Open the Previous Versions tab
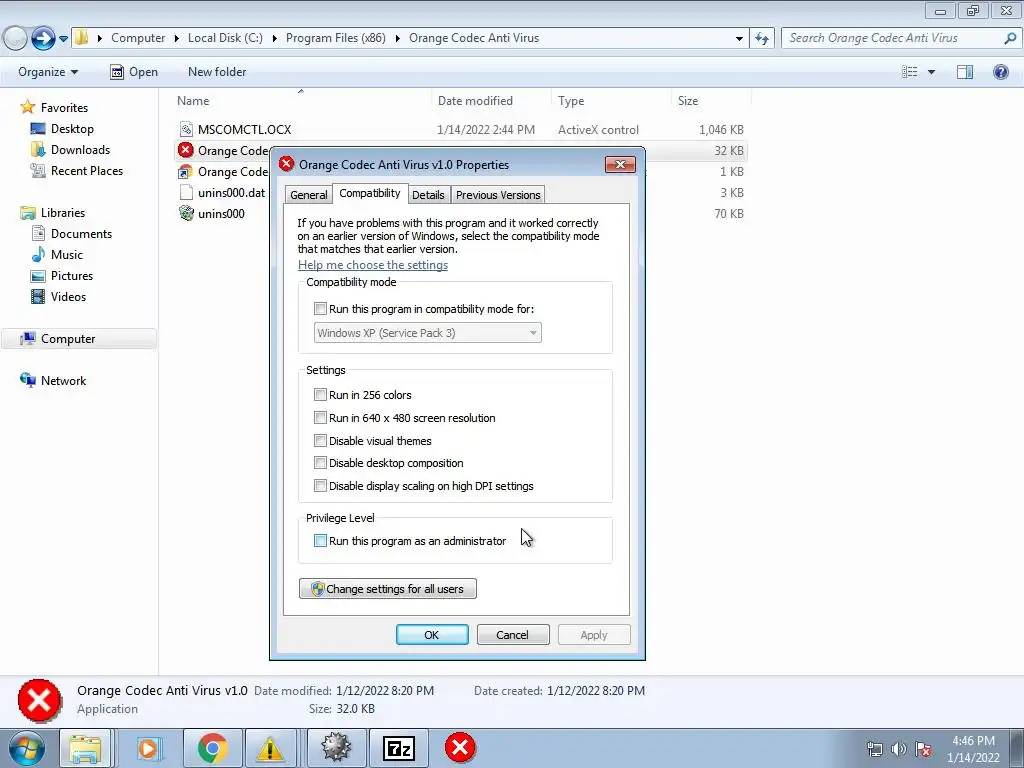 [498, 195]
